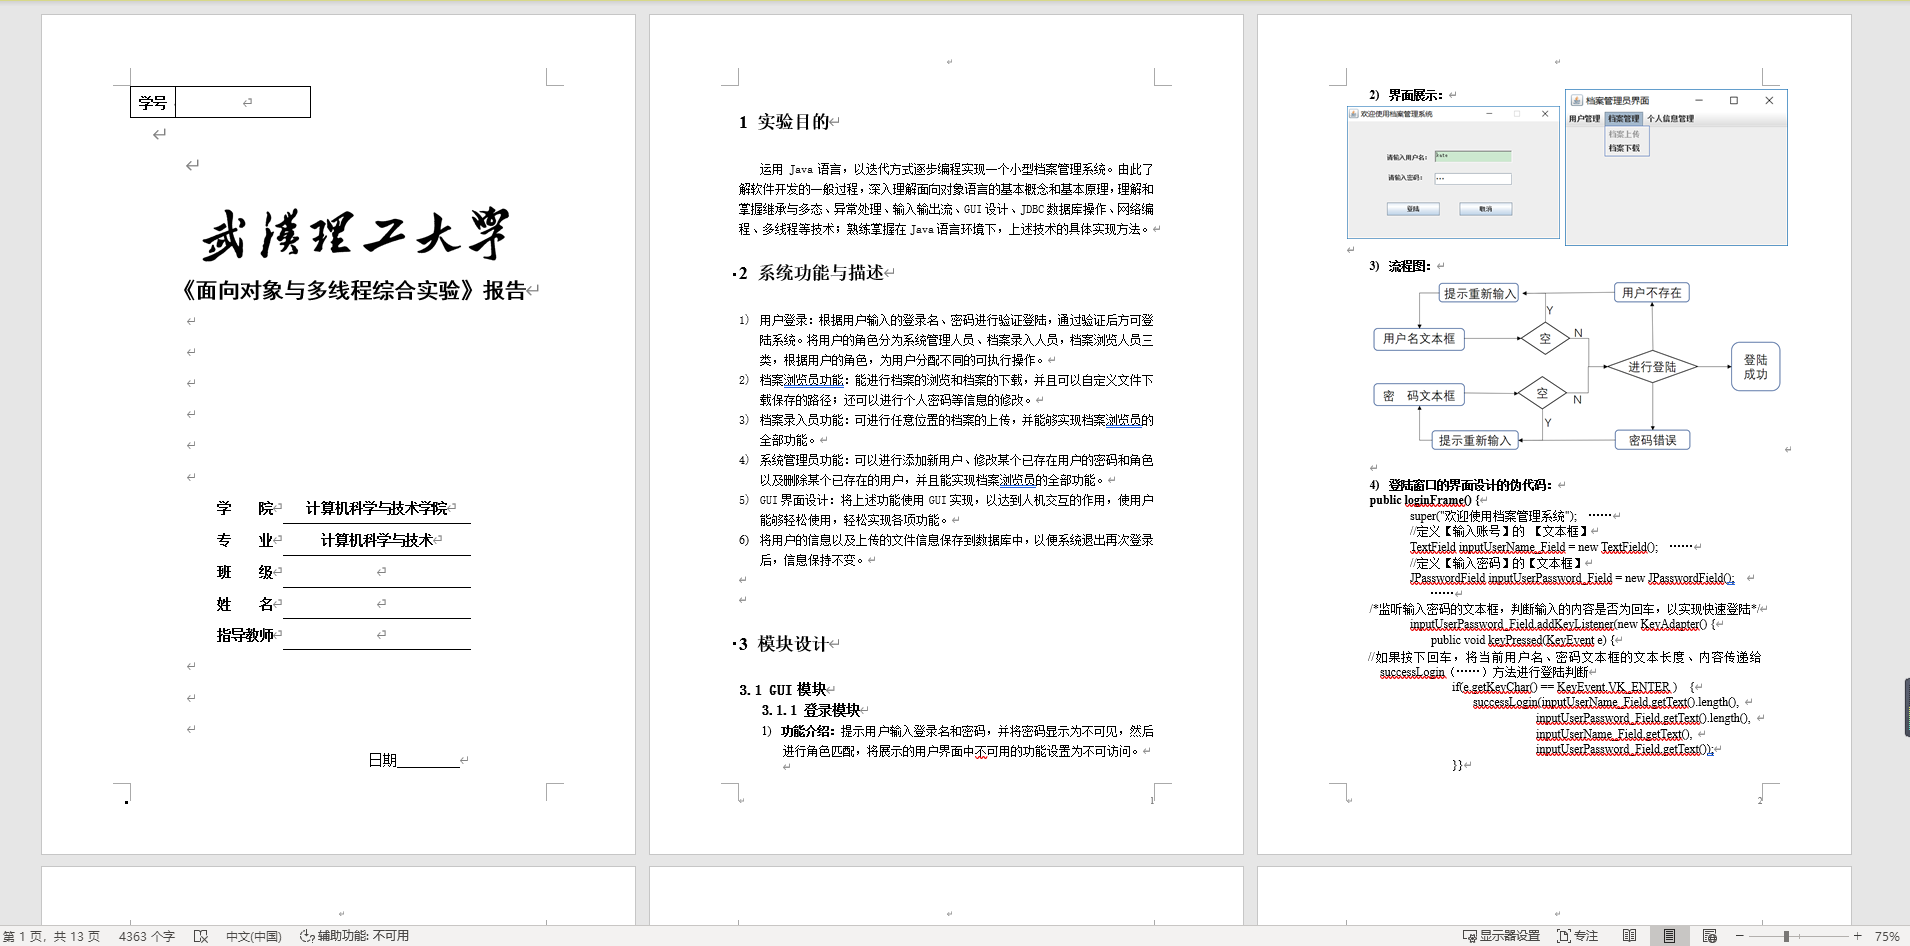Click the 用户登录 list item on page two

coord(955,340)
